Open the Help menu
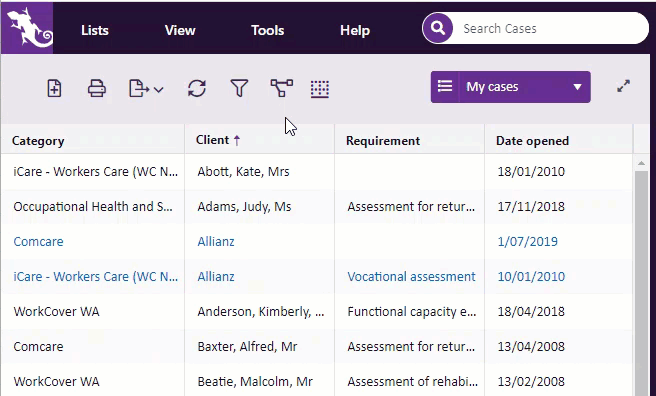The width and height of the screenshot is (656, 396). click(355, 30)
